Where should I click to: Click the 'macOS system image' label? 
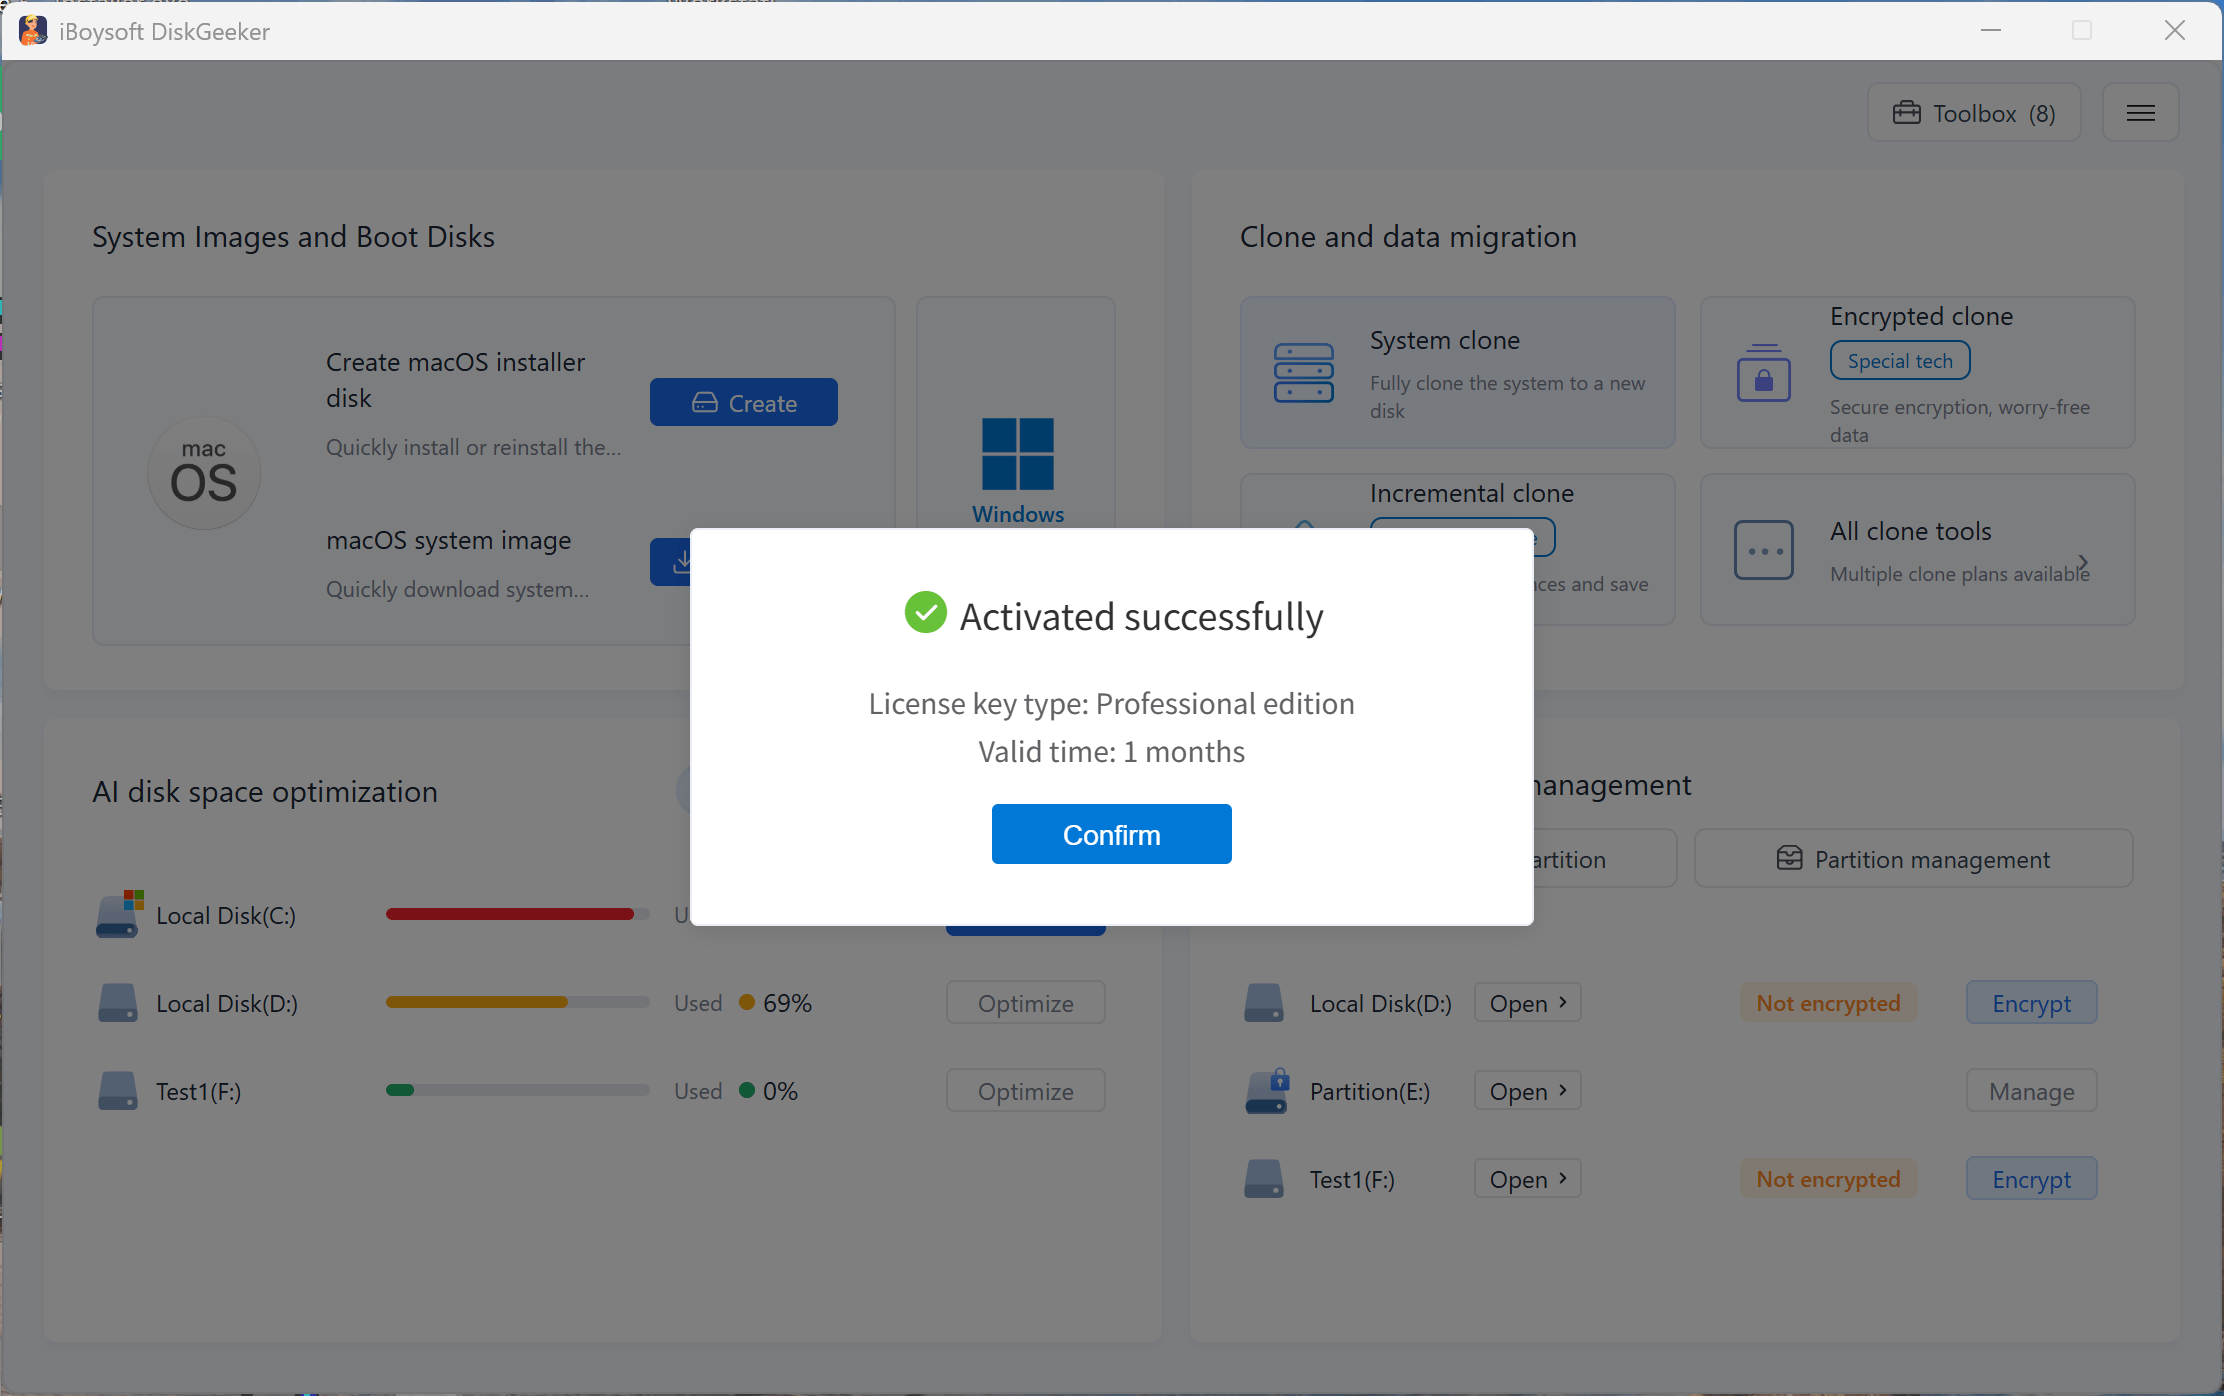[449, 540]
